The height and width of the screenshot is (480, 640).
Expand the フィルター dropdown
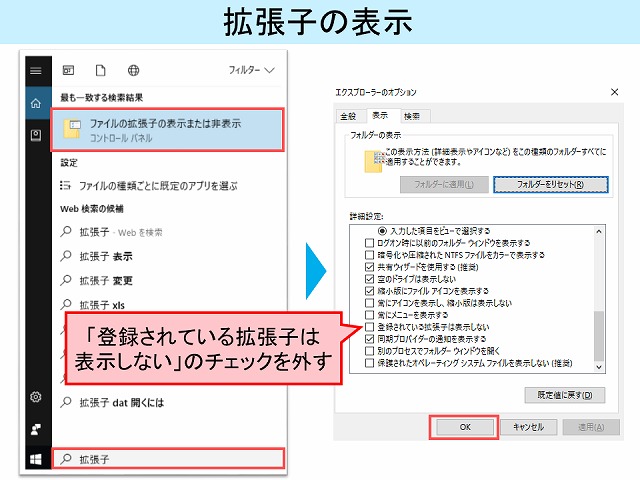pos(251,70)
